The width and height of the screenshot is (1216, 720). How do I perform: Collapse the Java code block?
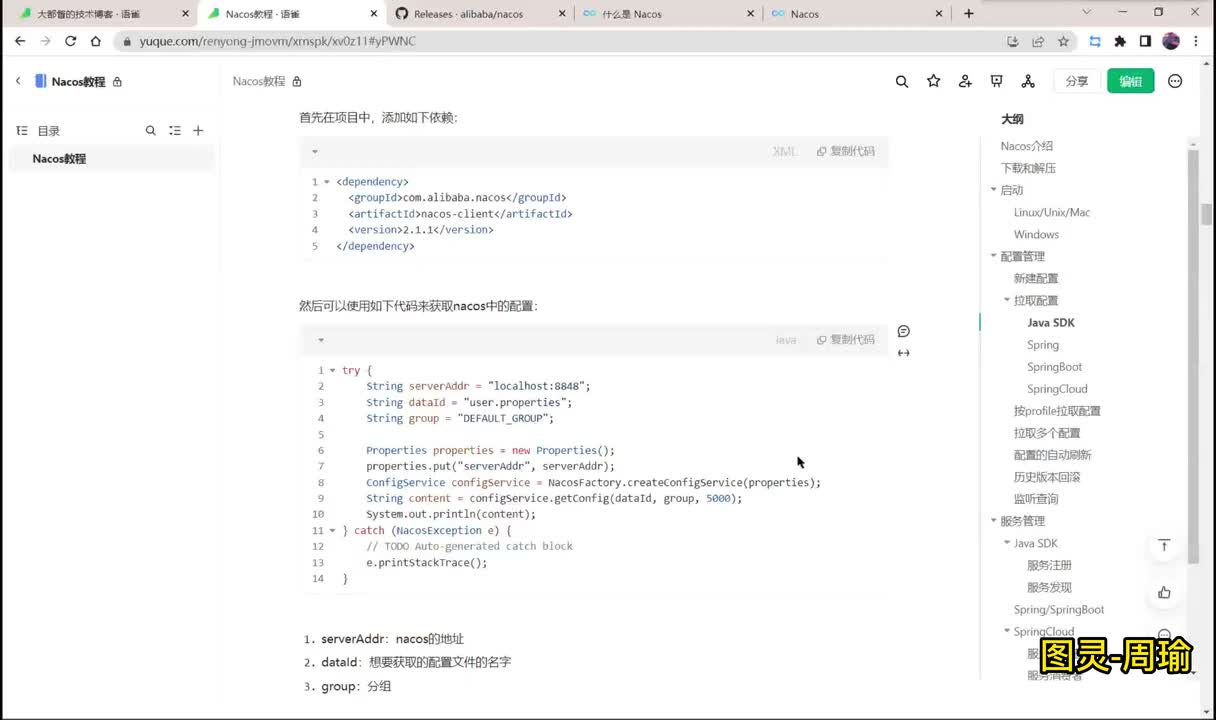(320, 340)
